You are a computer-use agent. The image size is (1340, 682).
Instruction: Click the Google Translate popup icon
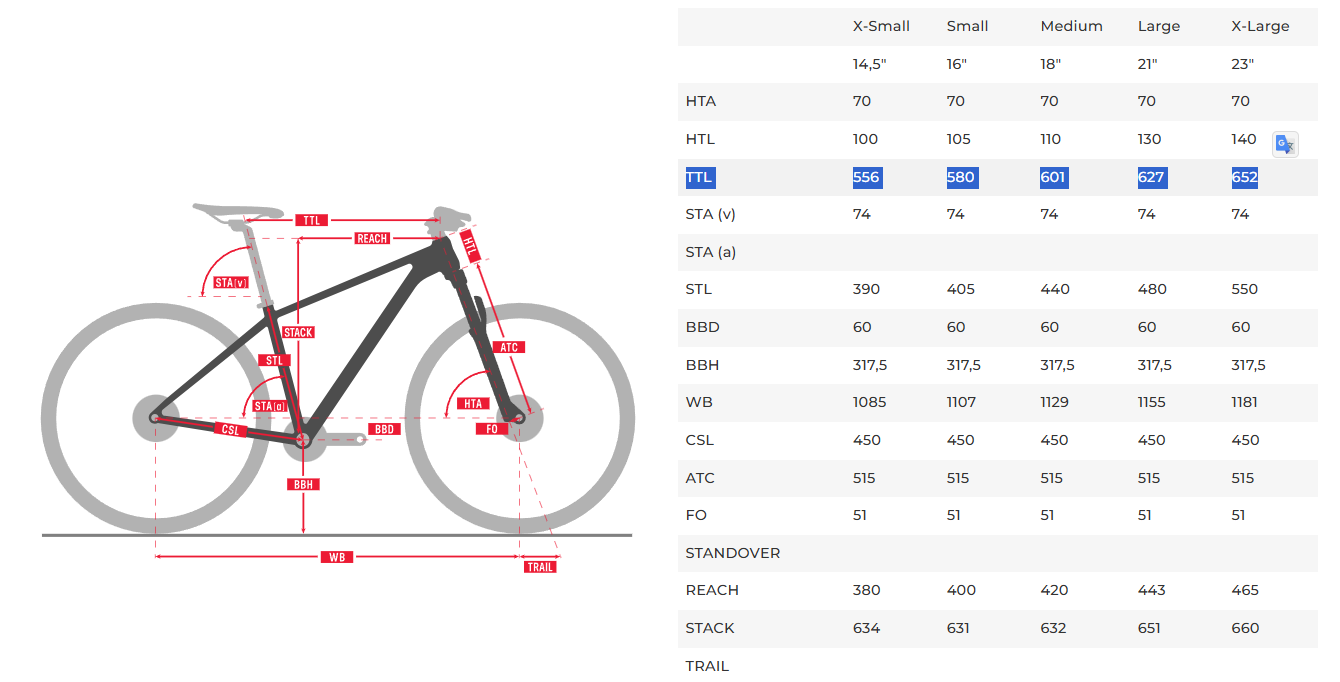pos(1285,144)
